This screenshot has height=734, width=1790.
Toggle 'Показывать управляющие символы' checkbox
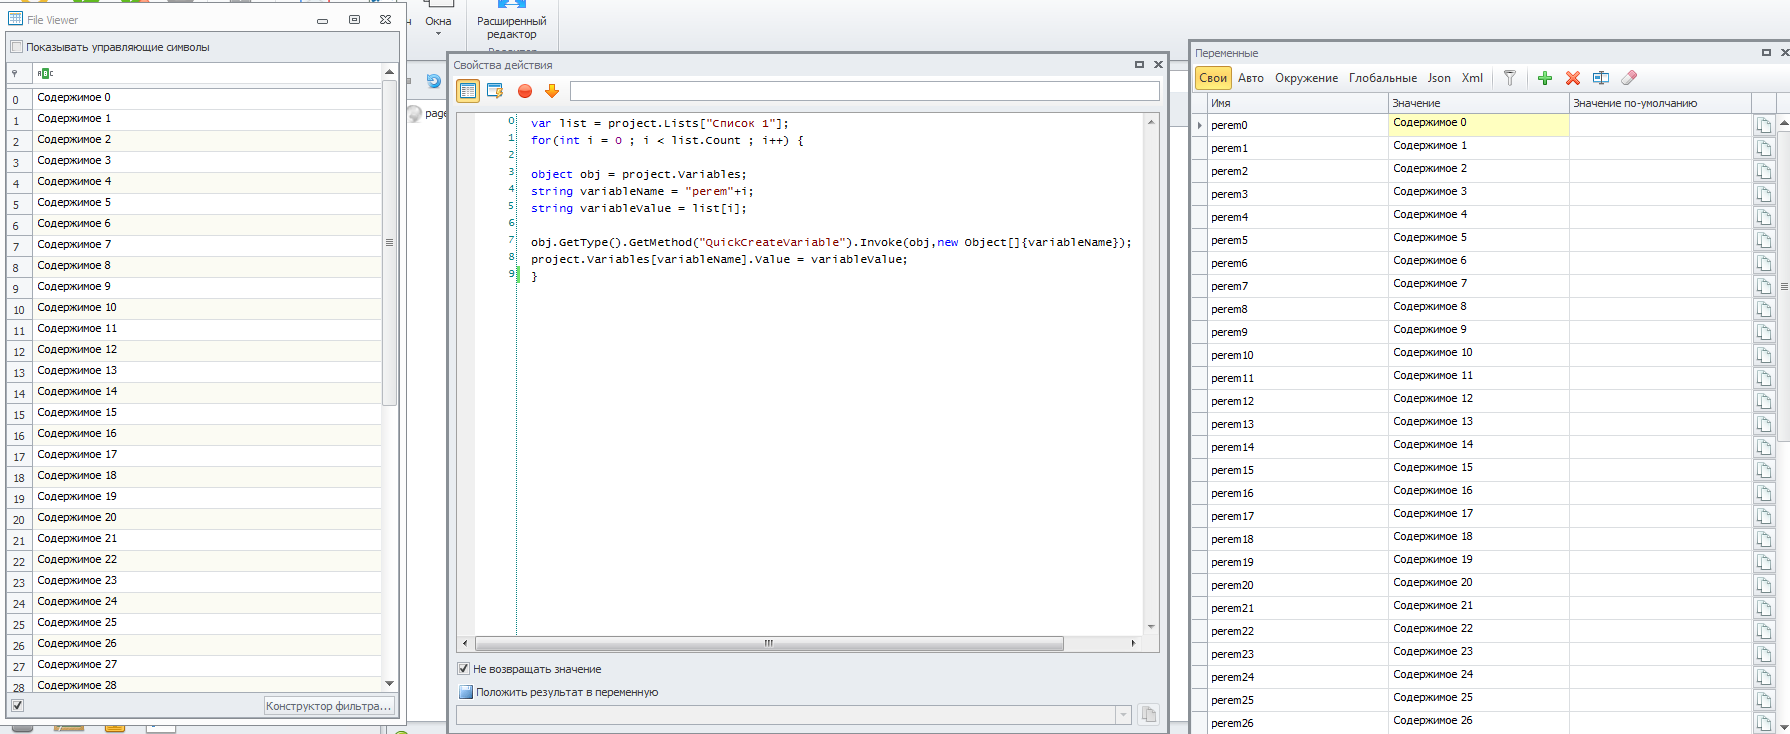(x=16, y=47)
